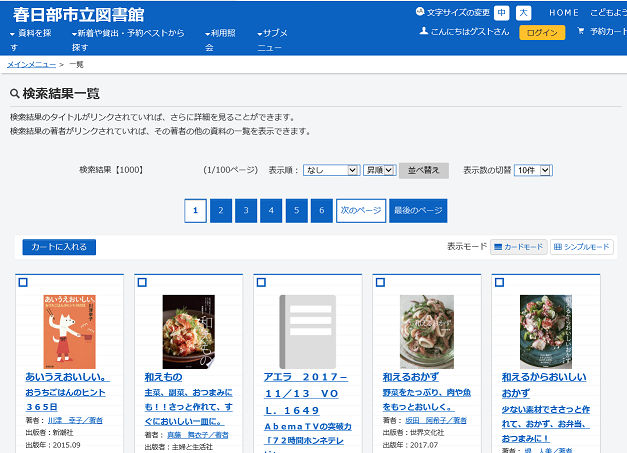Click the author link 坂田 阿希子/著者
Image resolution: width=627 pixels, height=453 pixels.
[x=436, y=421]
